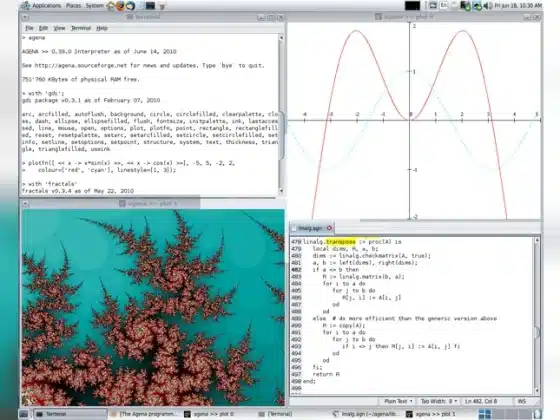Click the Terminal scrollbar down arrow
The height and width of the screenshot is (420, 560).
tap(281, 191)
